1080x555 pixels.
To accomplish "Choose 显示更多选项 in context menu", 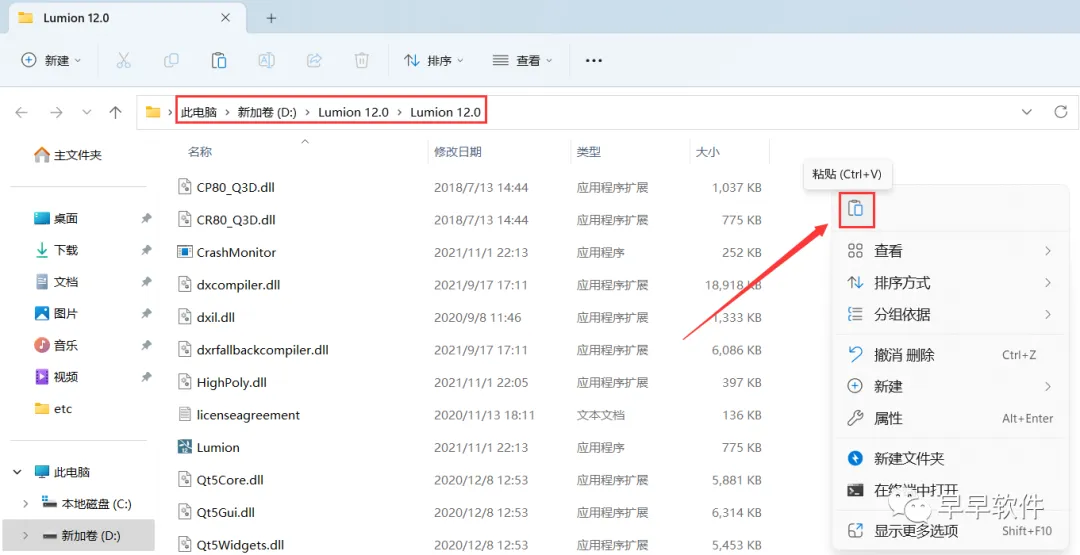I will pyautogui.click(x=950, y=531).
